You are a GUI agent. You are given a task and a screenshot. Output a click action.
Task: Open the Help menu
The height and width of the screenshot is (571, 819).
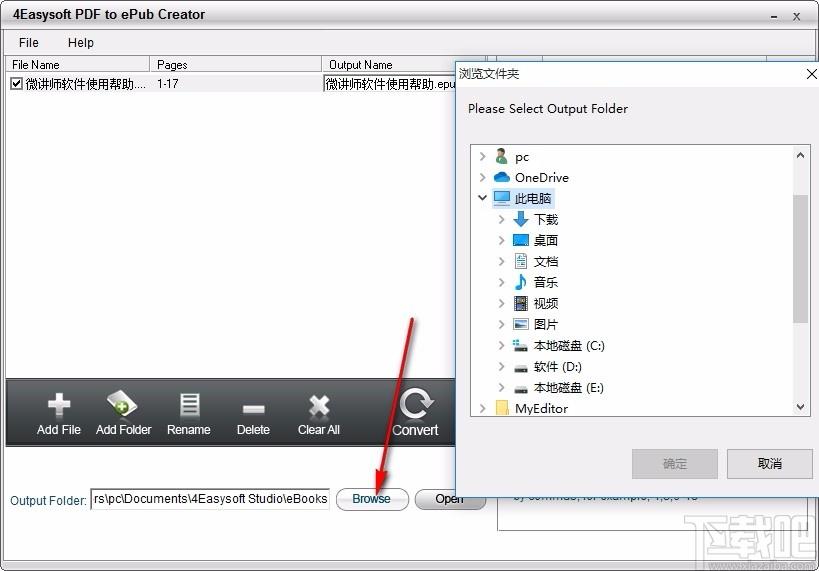81,42
